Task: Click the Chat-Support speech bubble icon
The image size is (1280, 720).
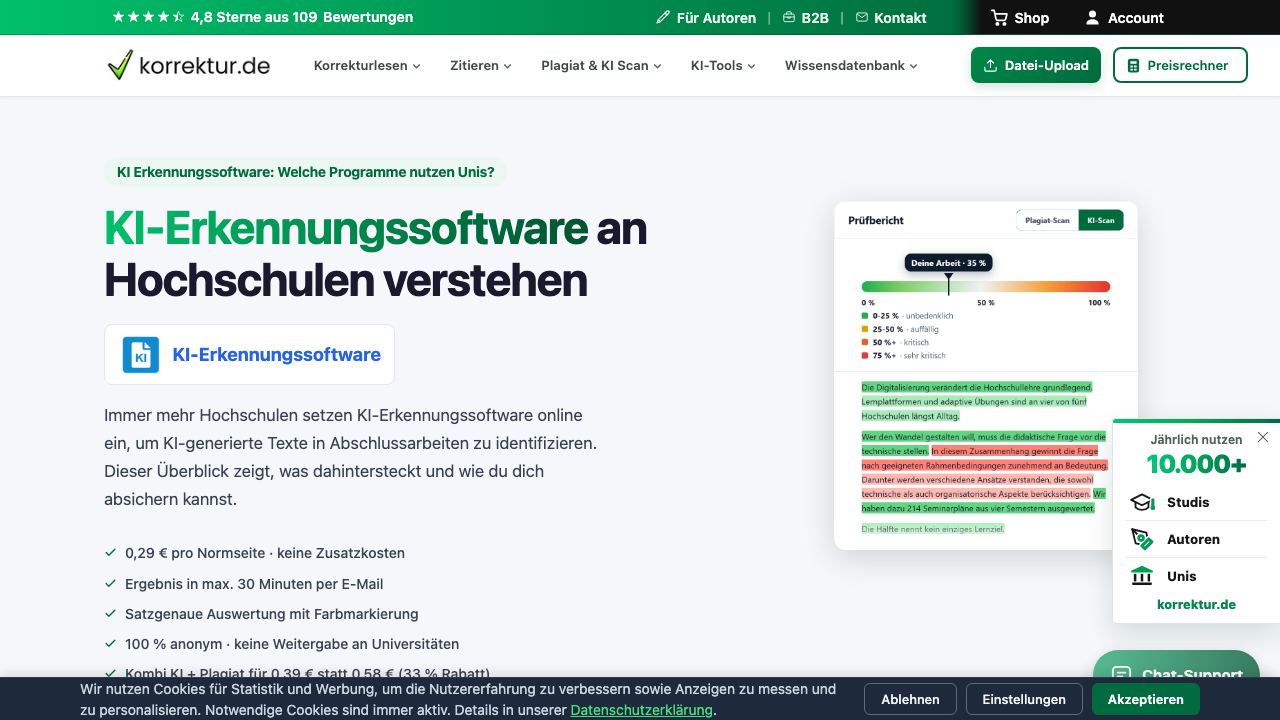Action: click(x=1122, y=675)
